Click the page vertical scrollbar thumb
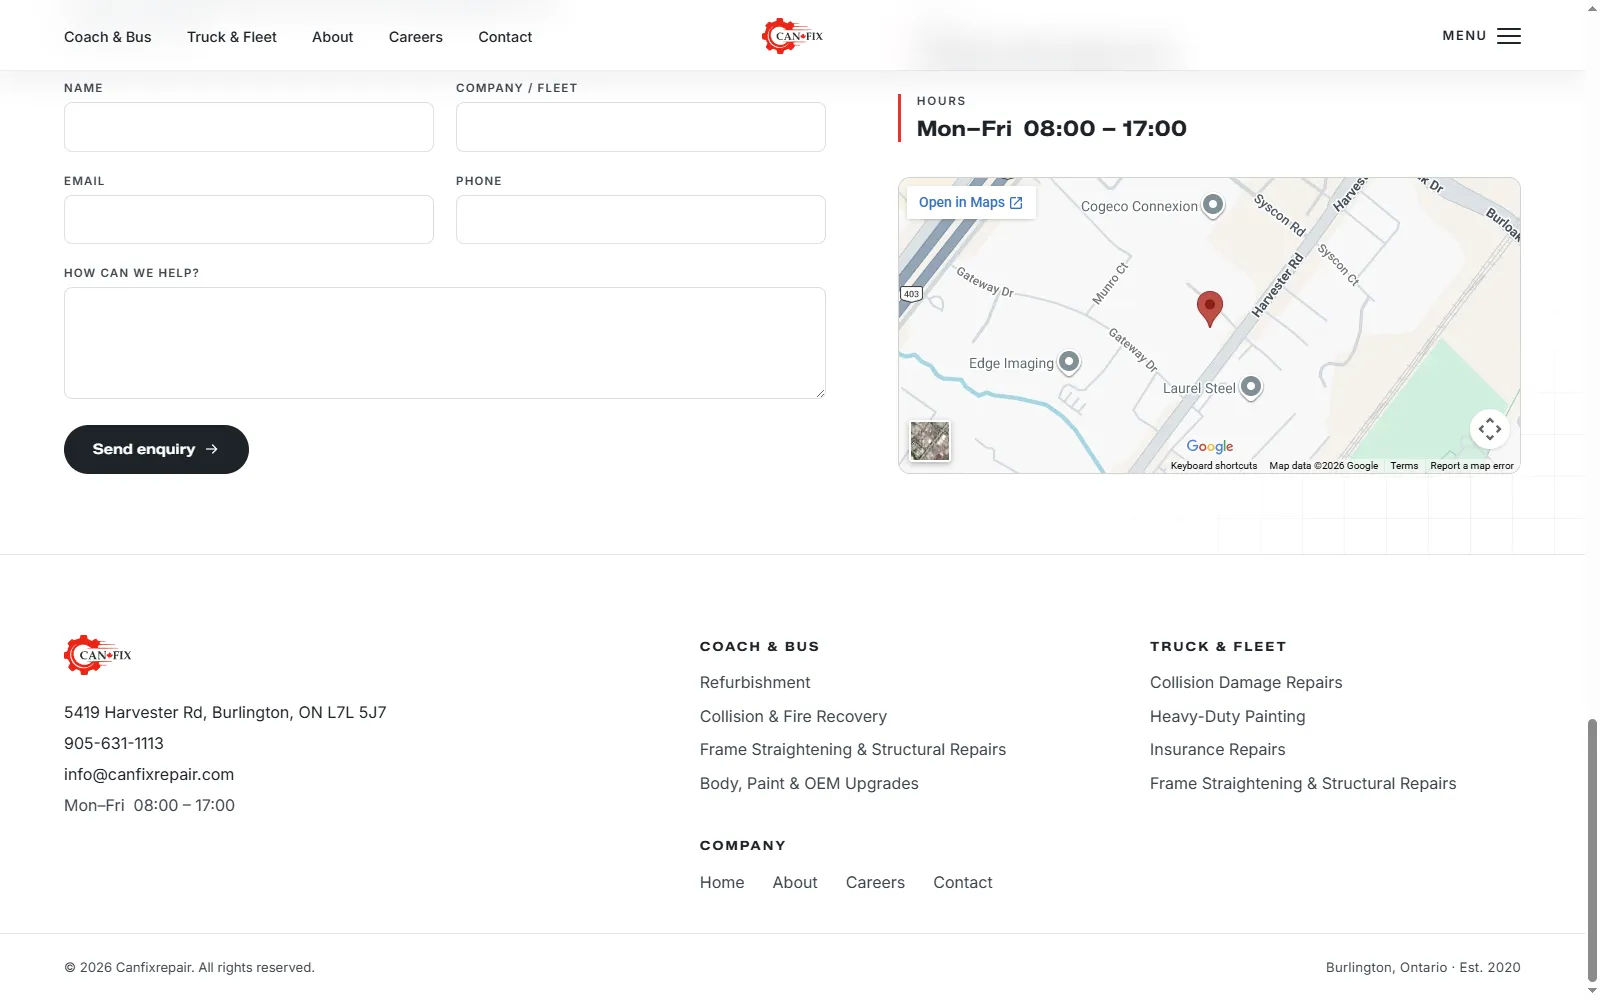The image size is (1600, 1000). point(1592,850)
